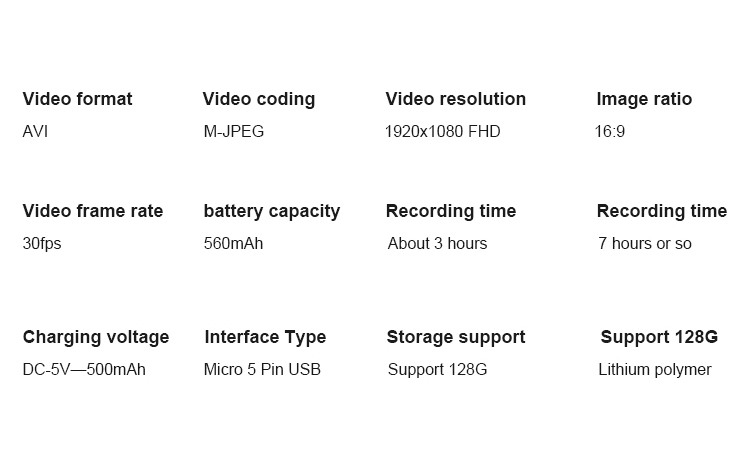This screenshot has width=750, height=468.
Task: Click the Video frame rate heading
Action: pyautogui.click(x=93, y=211)
